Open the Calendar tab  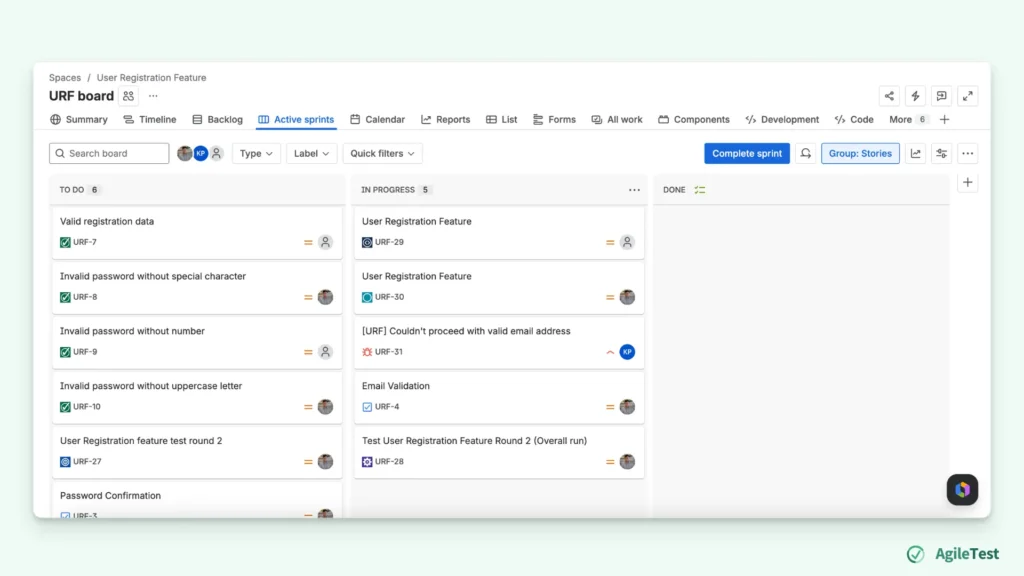tap(377, 120)
